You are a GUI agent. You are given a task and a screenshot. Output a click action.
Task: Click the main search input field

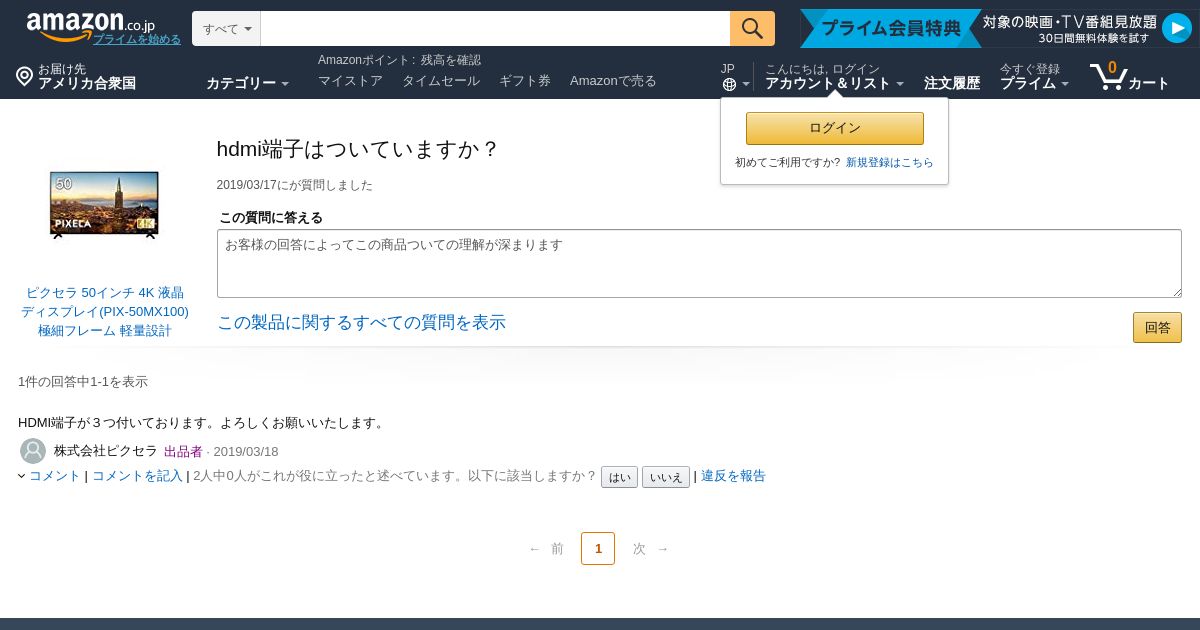point(495,29)
